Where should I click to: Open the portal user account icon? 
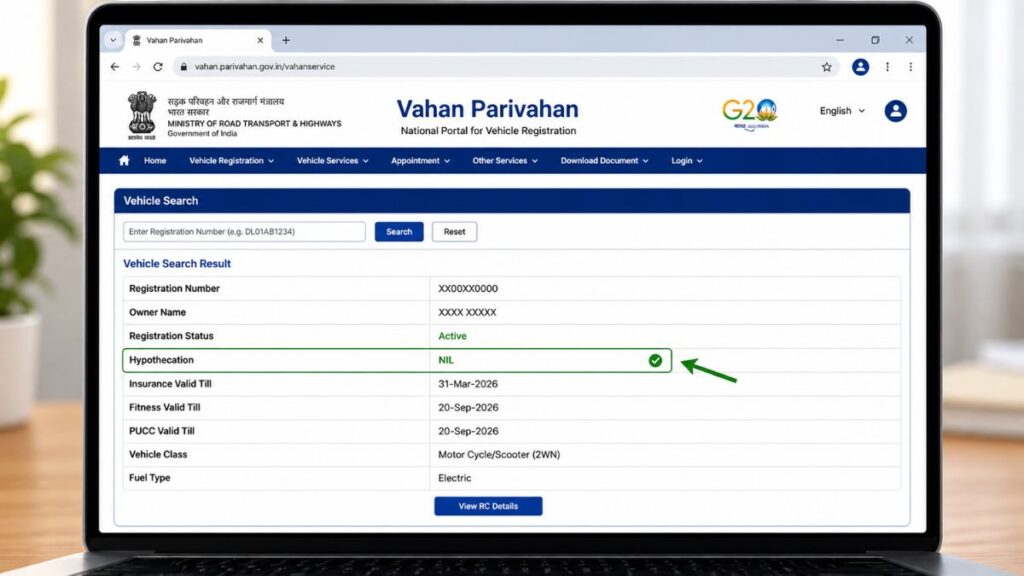point(895,111)
